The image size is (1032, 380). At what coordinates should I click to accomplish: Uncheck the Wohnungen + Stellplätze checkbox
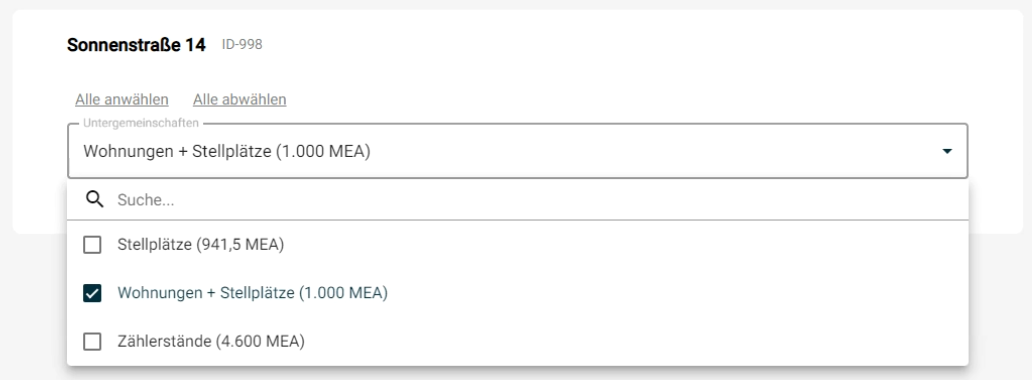(x=92, y=293)
